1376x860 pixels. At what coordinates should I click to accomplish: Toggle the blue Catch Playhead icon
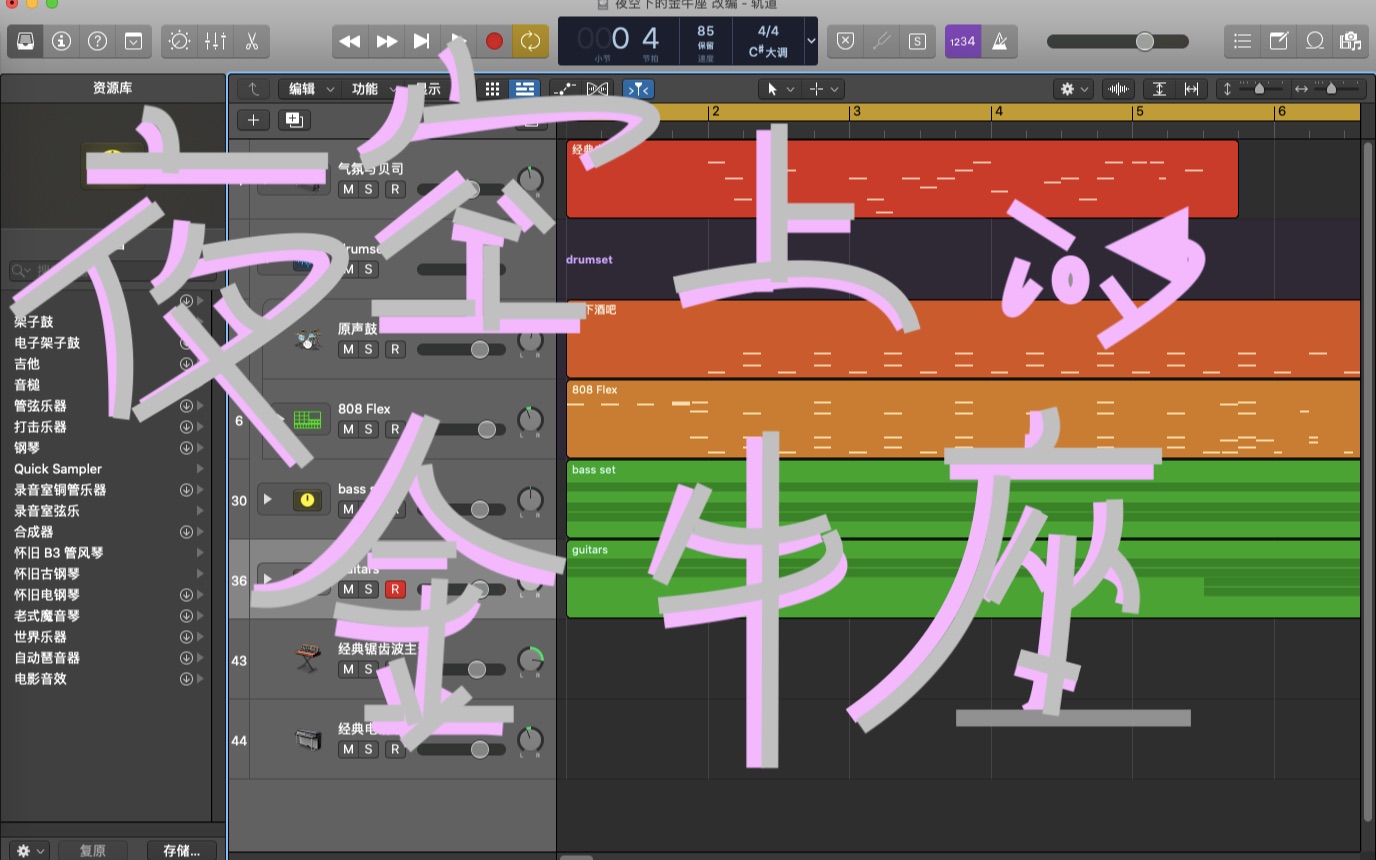(638, 89)
